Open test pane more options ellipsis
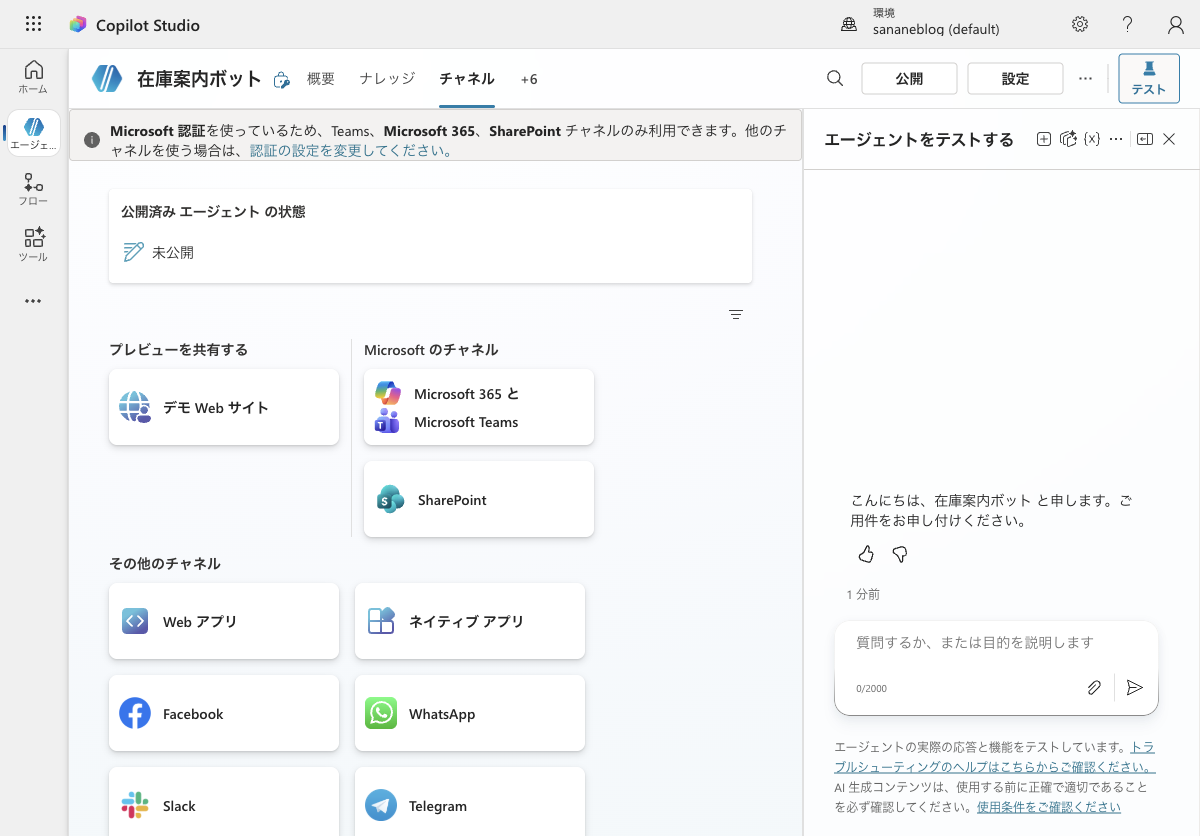The height and width of the screenshot is (836, 1200). tap(1116, 139)
